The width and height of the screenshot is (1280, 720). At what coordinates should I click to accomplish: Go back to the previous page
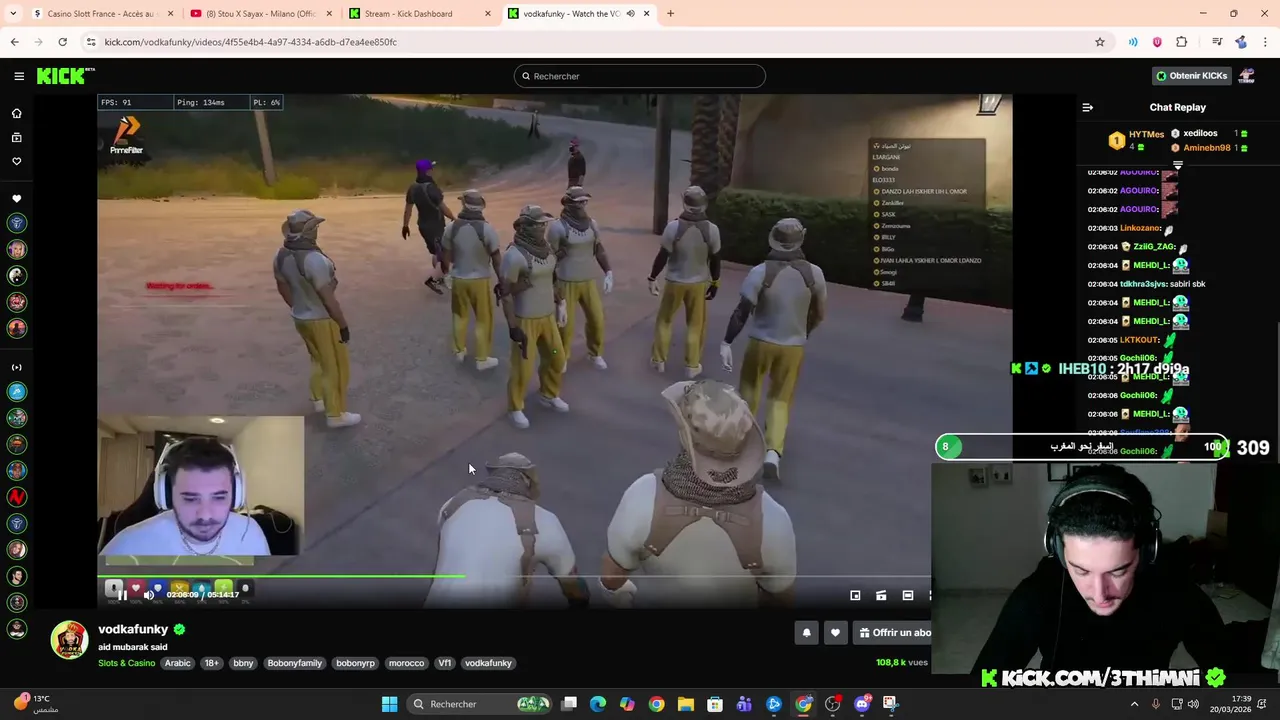click(14, 42)
